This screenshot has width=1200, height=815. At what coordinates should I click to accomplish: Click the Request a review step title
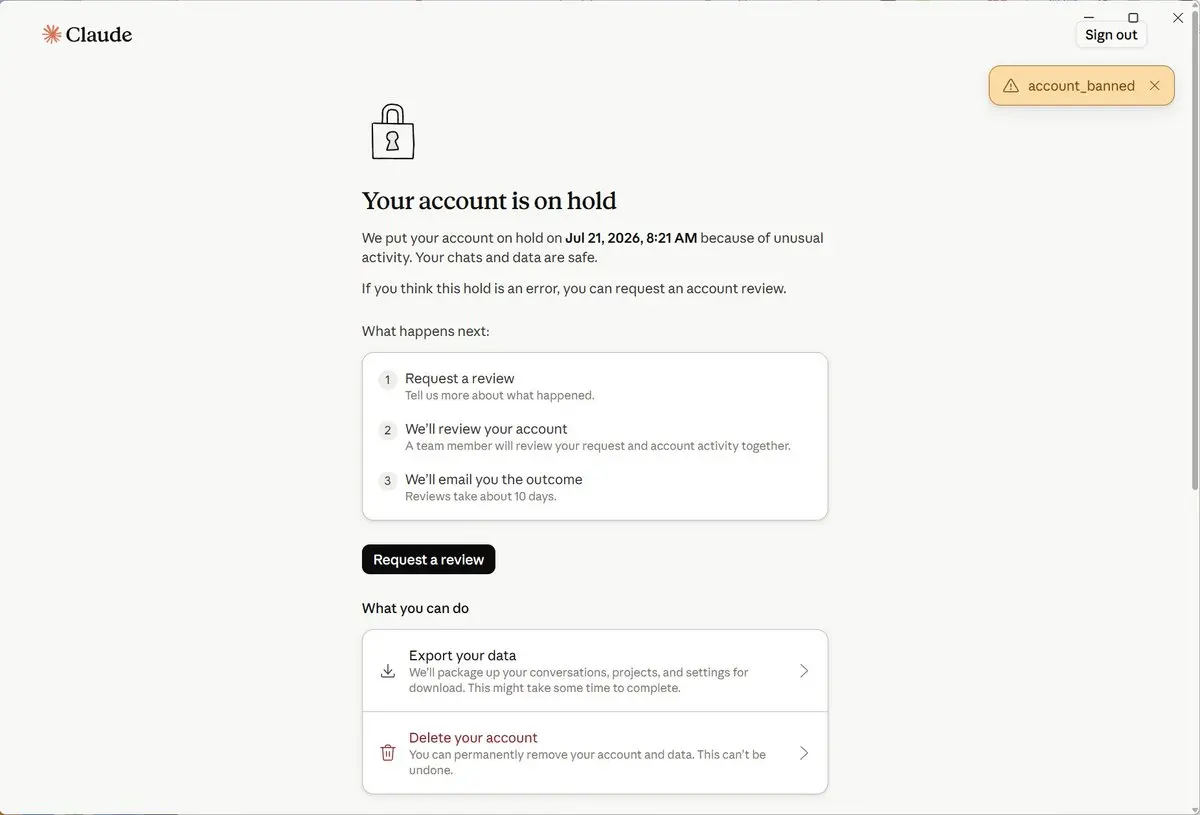click(460, 378)
